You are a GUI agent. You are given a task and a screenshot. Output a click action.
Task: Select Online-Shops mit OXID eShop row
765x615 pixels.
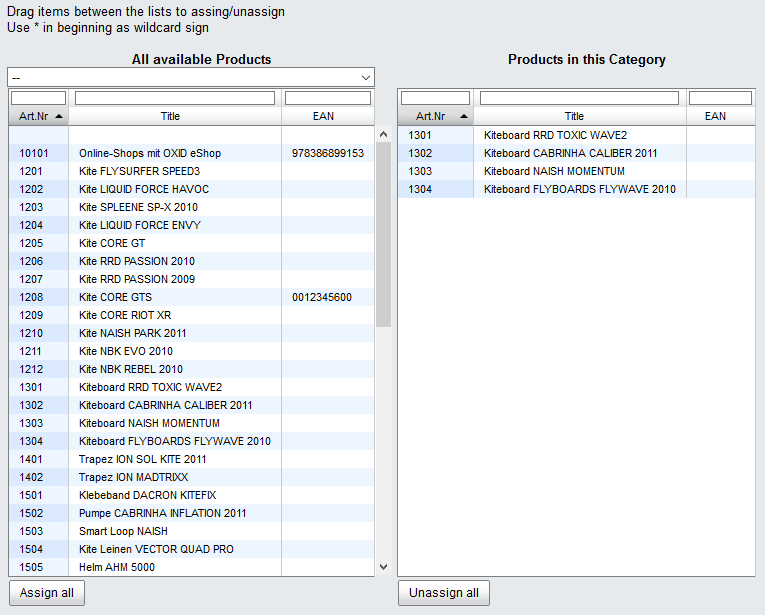191,153
